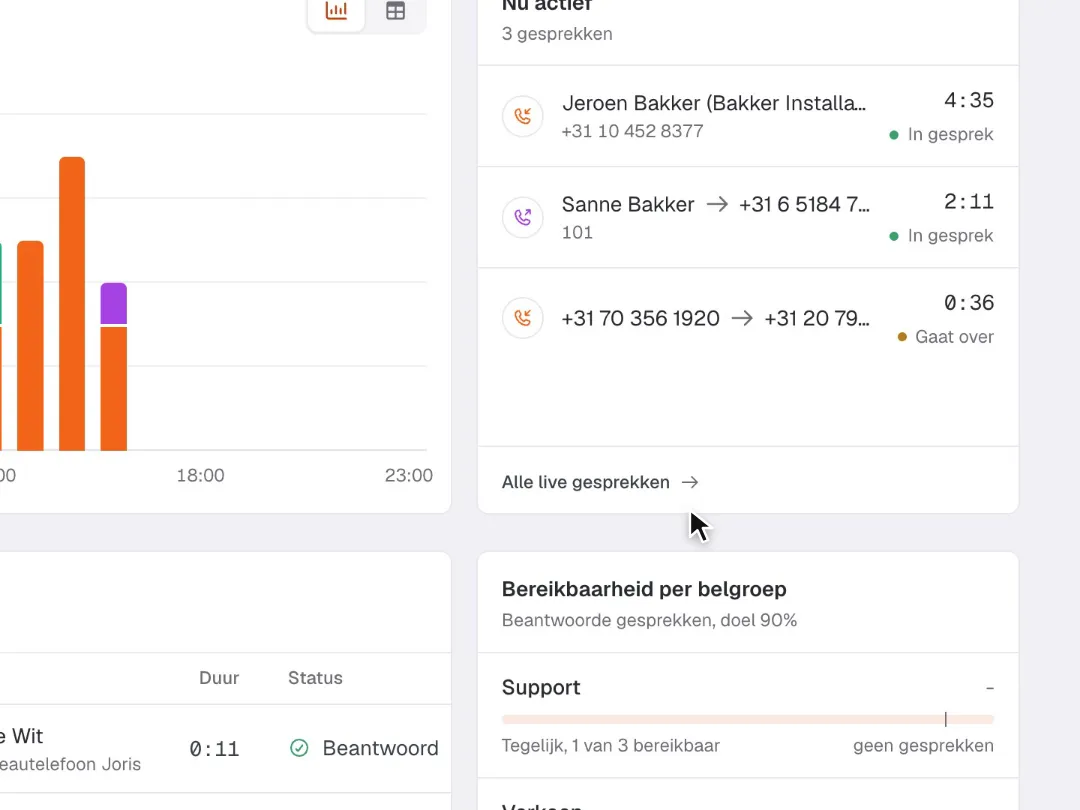Click the tallest orange chart bar
Image resolution: width=1080 pixels, height=810 pixels.
[x=72, y=304]
